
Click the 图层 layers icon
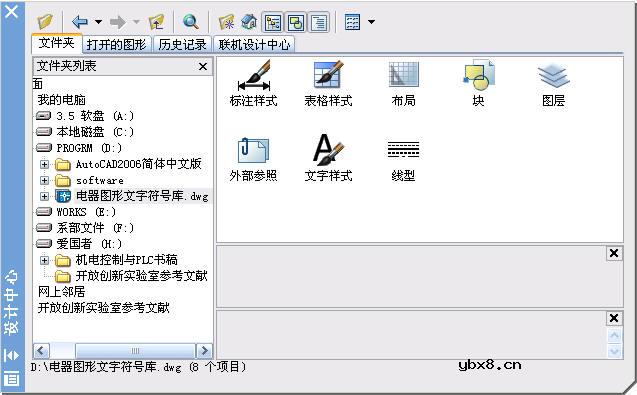pos(553,84)
